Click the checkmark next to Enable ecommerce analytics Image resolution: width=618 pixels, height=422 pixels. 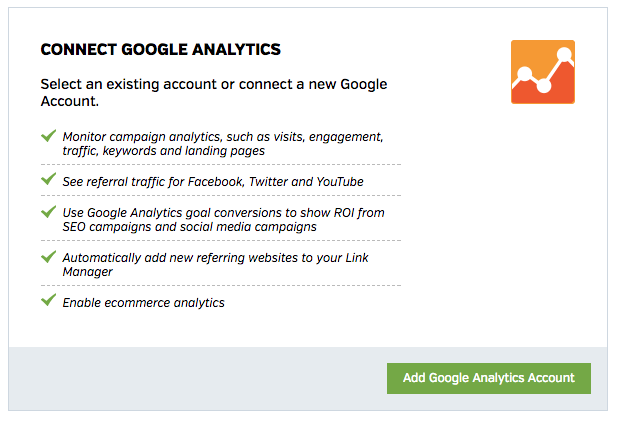point(48,300)
